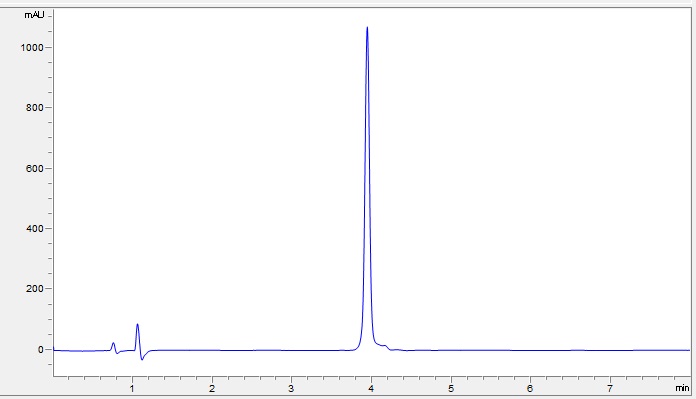Click the shoulder peak after 4 minutes

point(385,346)
